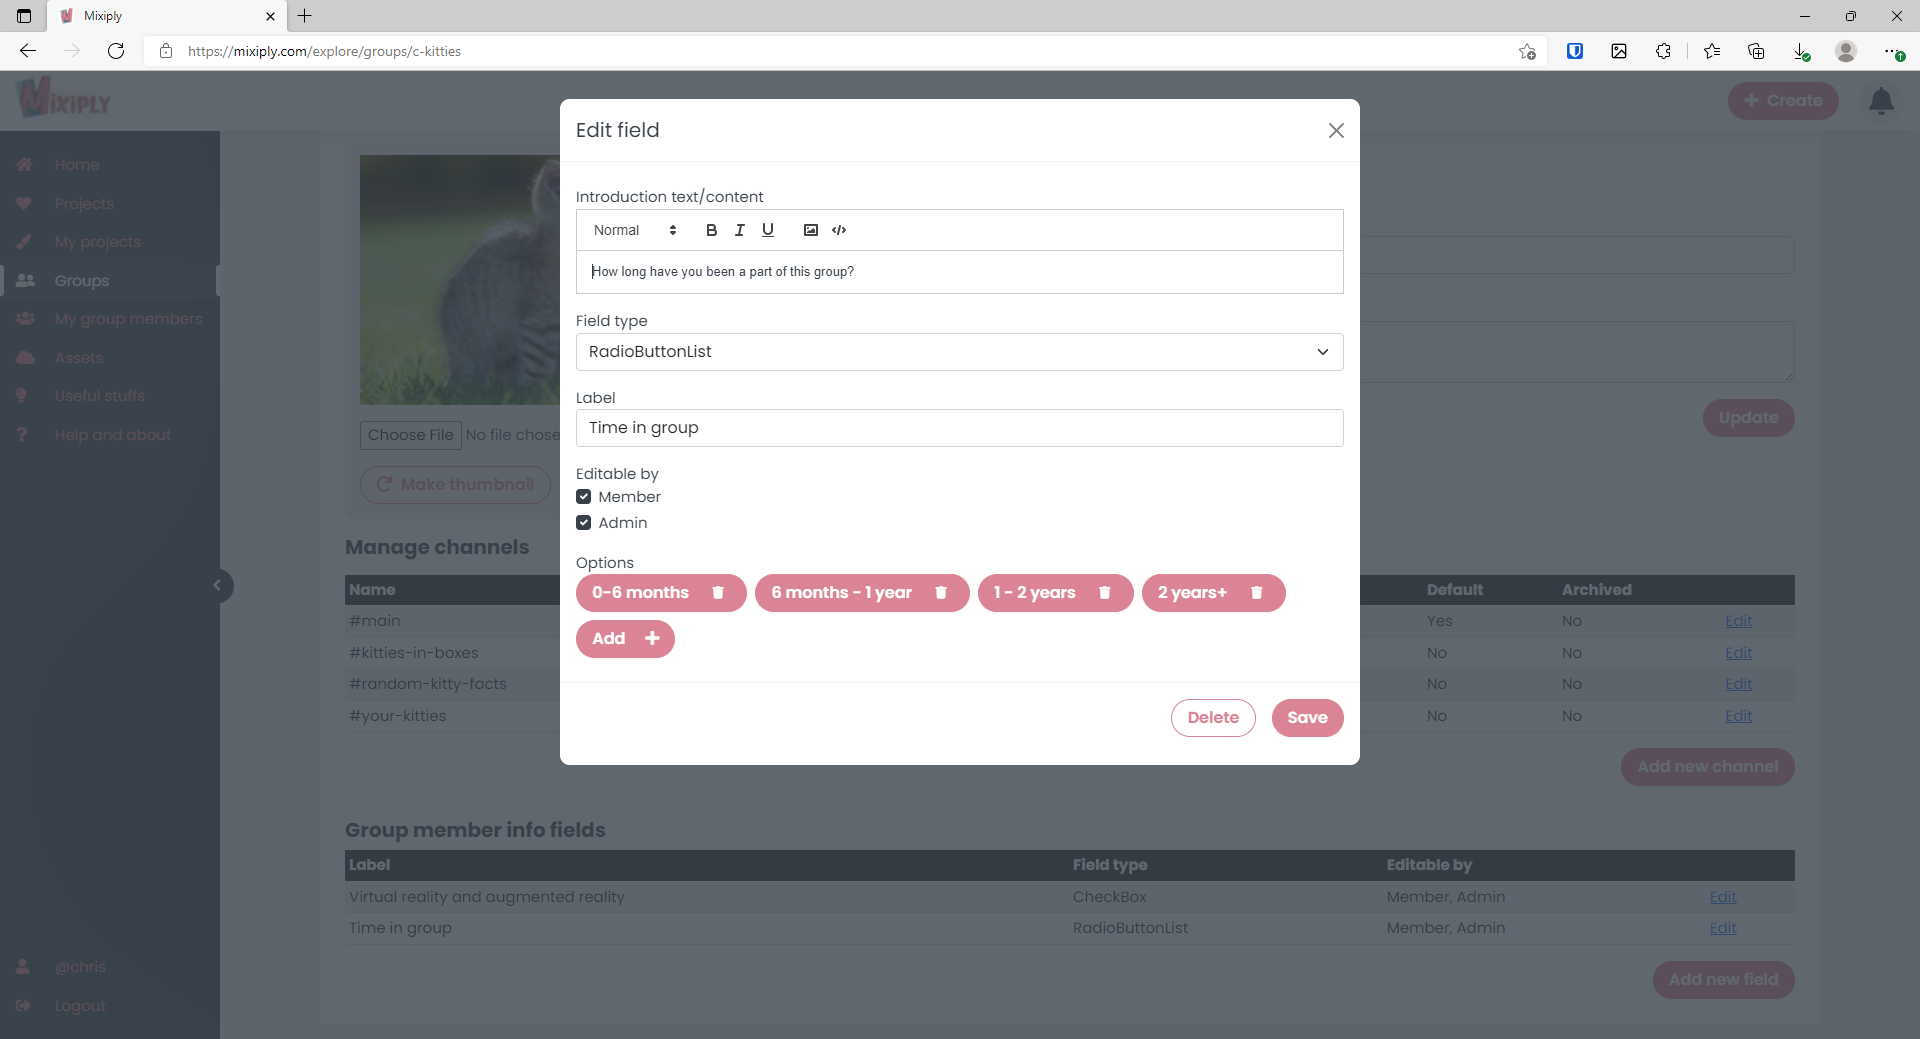
Task: Expand the Field type dropdown
Action: (959, 352)
